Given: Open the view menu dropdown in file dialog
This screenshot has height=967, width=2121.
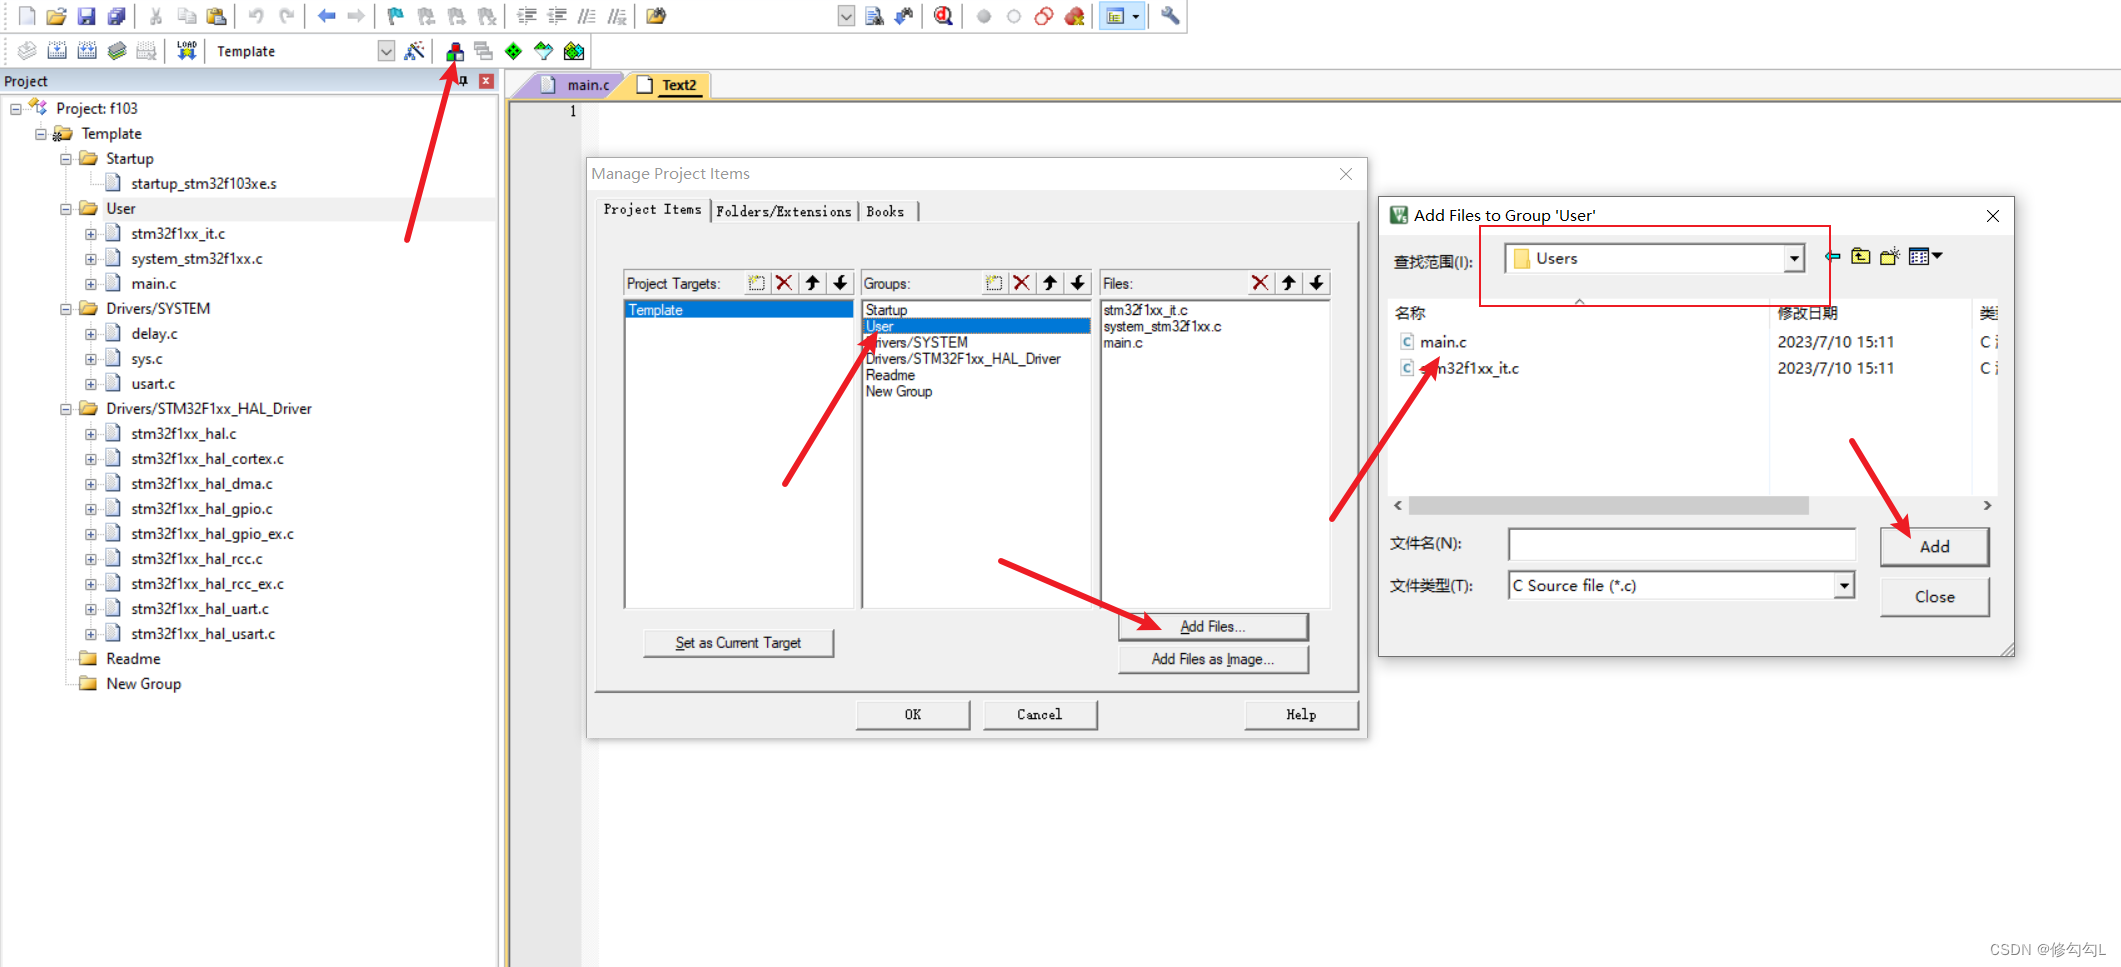Looking at the screenshot, I should tap(1925, 257).
